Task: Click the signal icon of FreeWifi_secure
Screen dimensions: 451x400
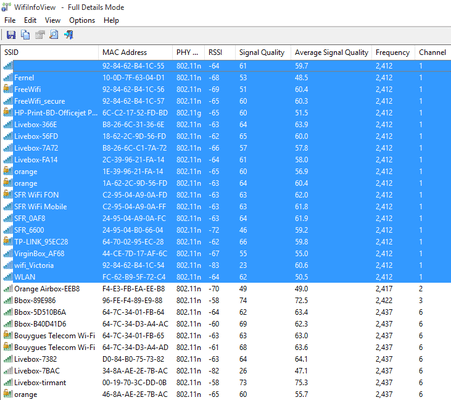Action: pos(8,101)
